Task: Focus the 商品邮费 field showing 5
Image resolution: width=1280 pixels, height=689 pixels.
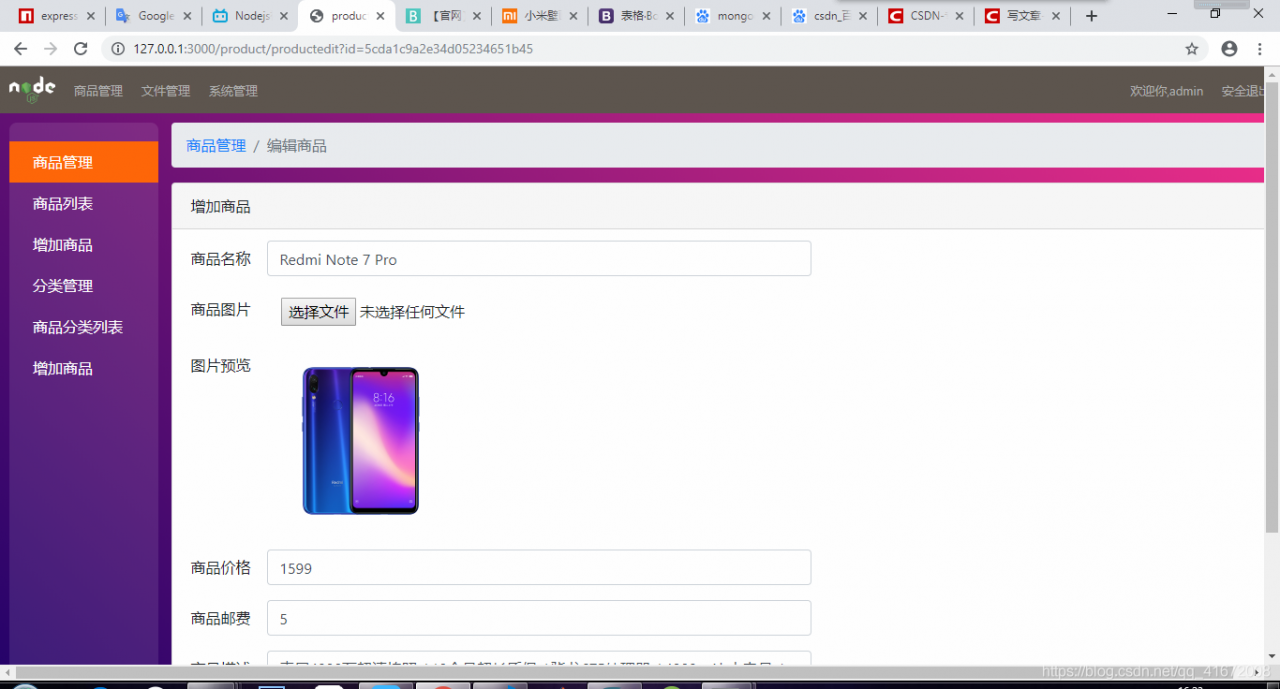Action: pyautogui.click(x=539, y=618)
